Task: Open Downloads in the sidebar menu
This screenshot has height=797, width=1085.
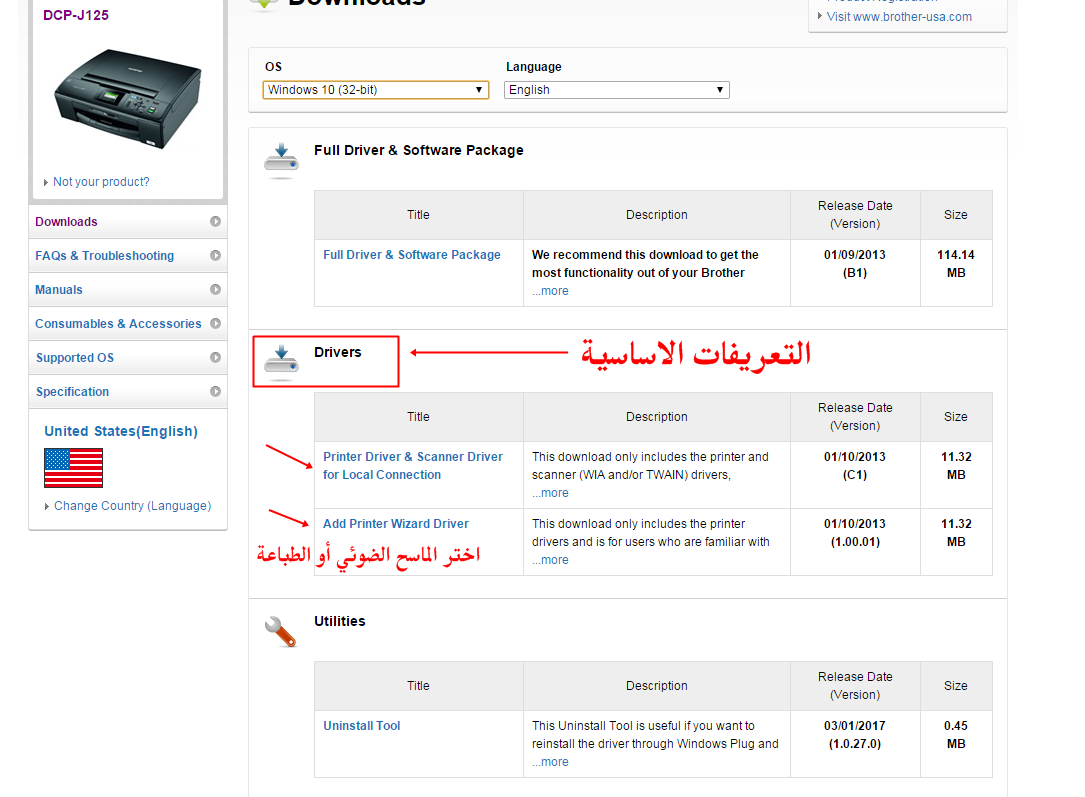Action: (x=128, y=221)
